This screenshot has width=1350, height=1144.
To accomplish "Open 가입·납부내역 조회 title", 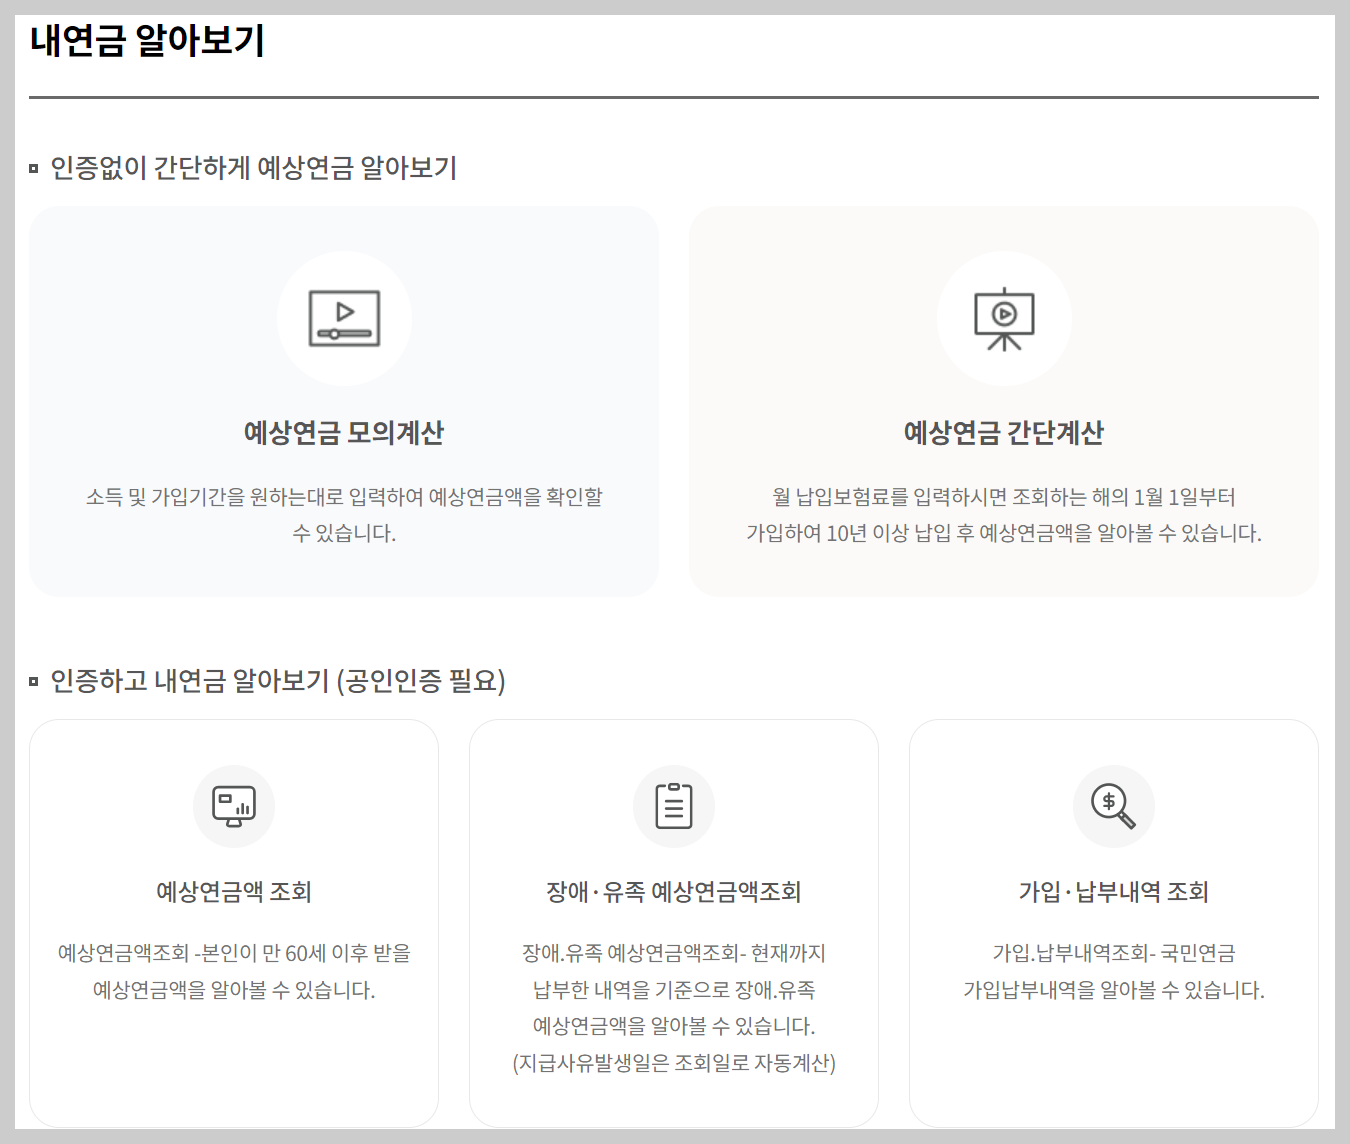I will [1114, 891].
